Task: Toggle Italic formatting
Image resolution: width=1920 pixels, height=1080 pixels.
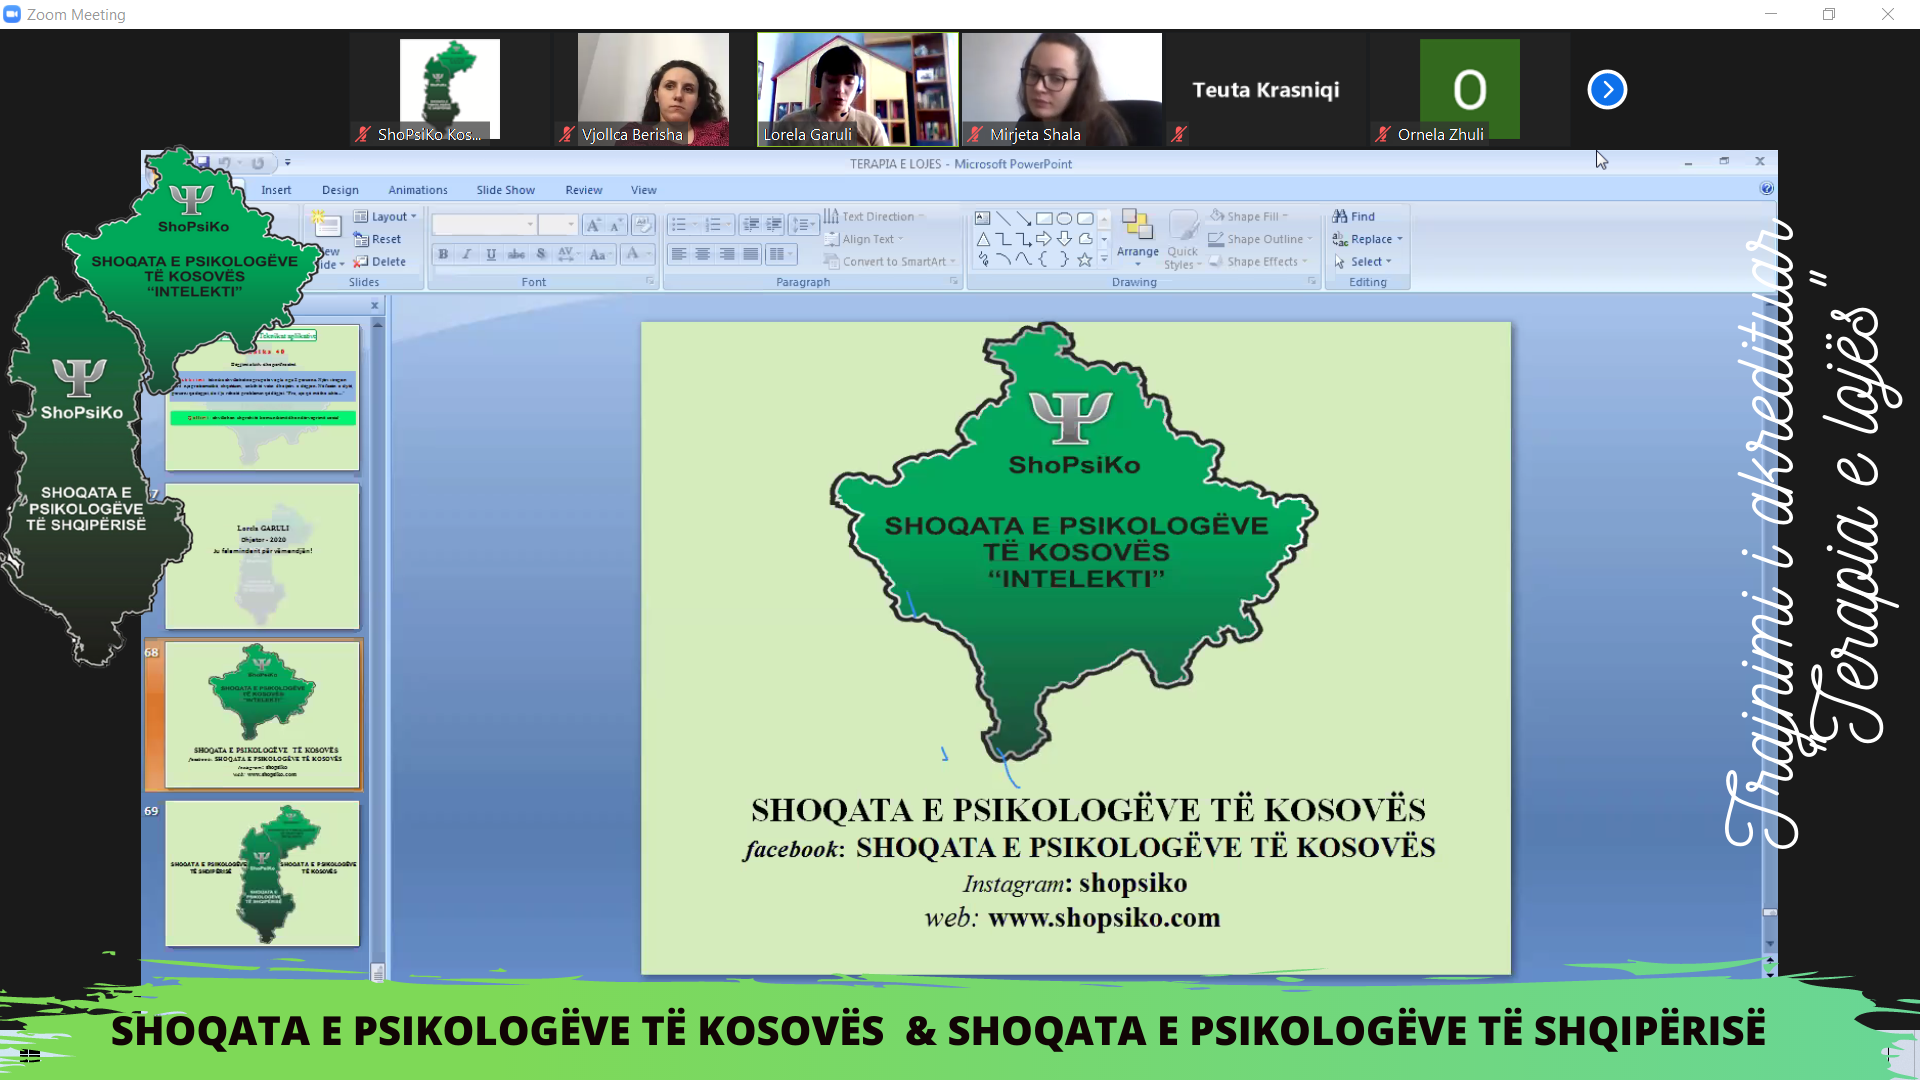Action: (x=467, y=254)
